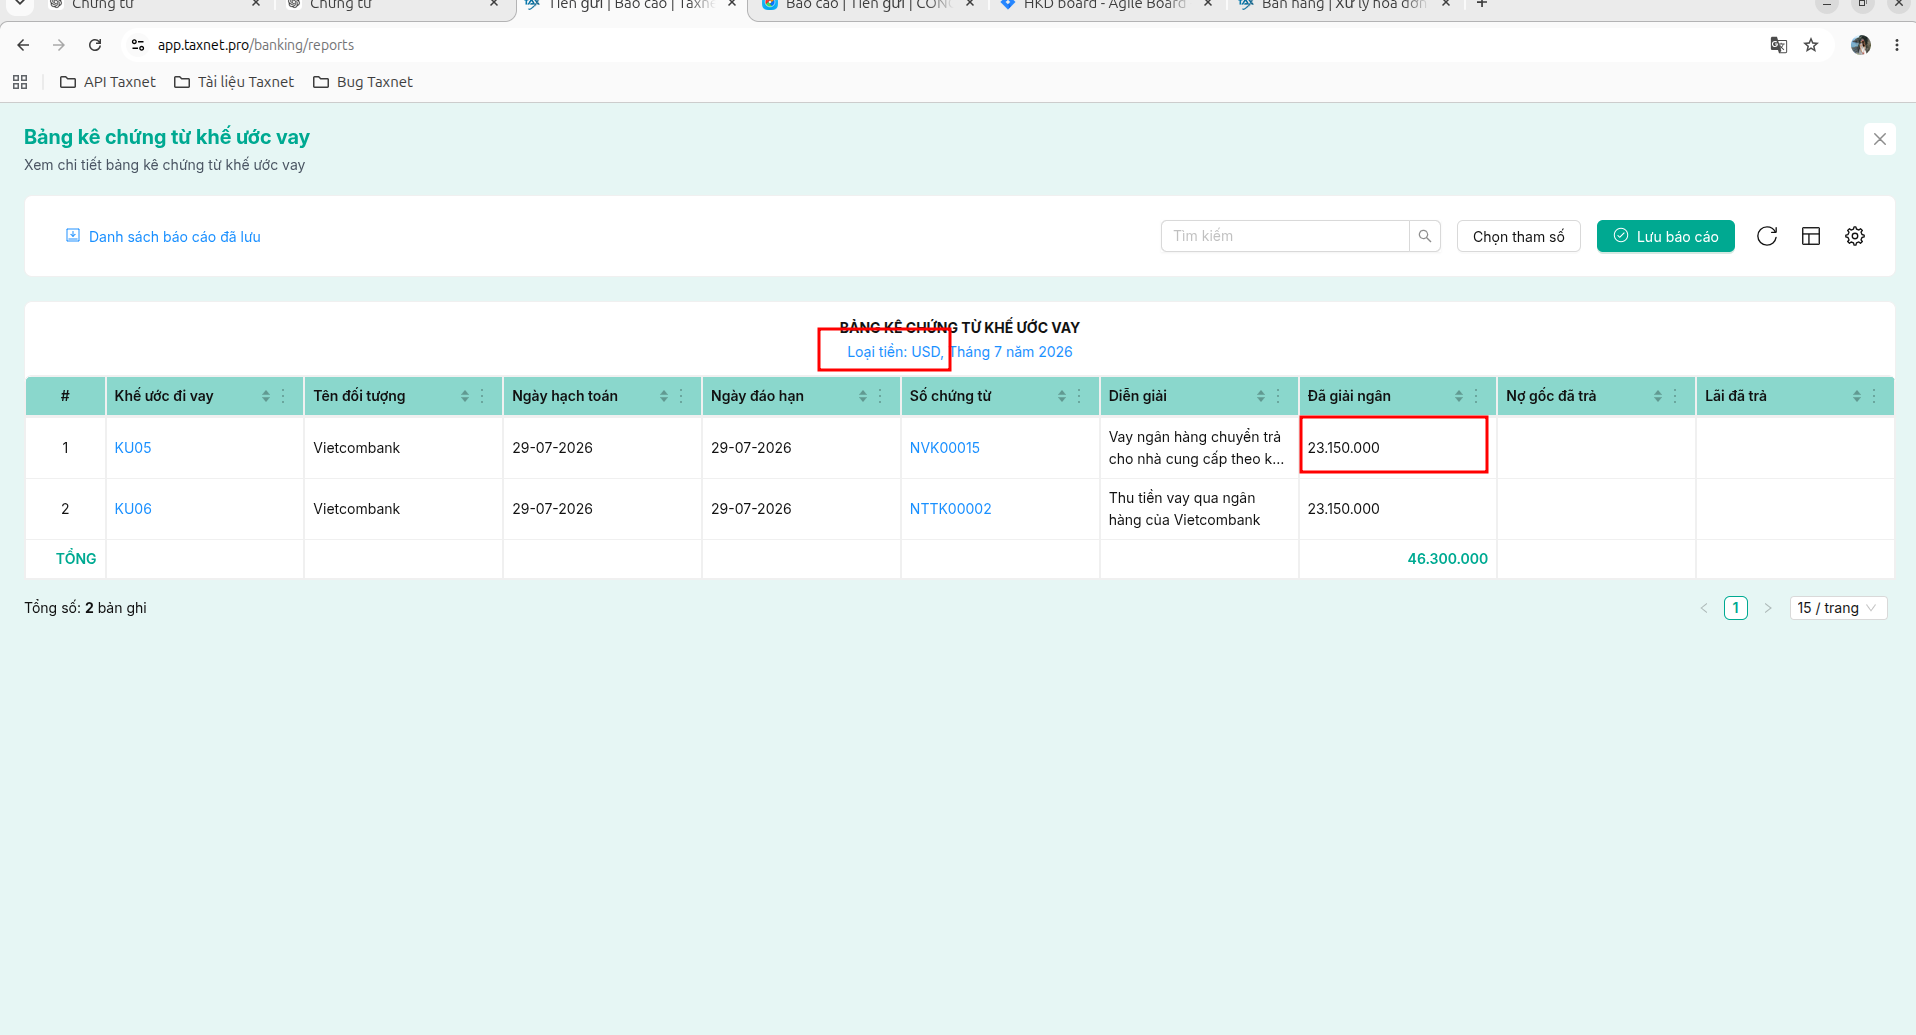Sort by Đã giải ngân column
Viewport: 1916px width, 1035px height.
pyautogui.click(x=1458, y=396)
